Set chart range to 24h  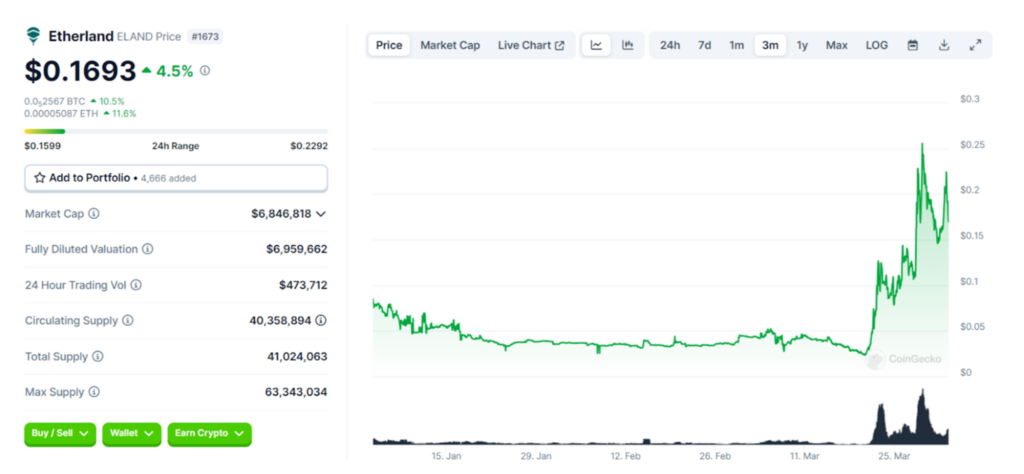[x=669, y=45]
